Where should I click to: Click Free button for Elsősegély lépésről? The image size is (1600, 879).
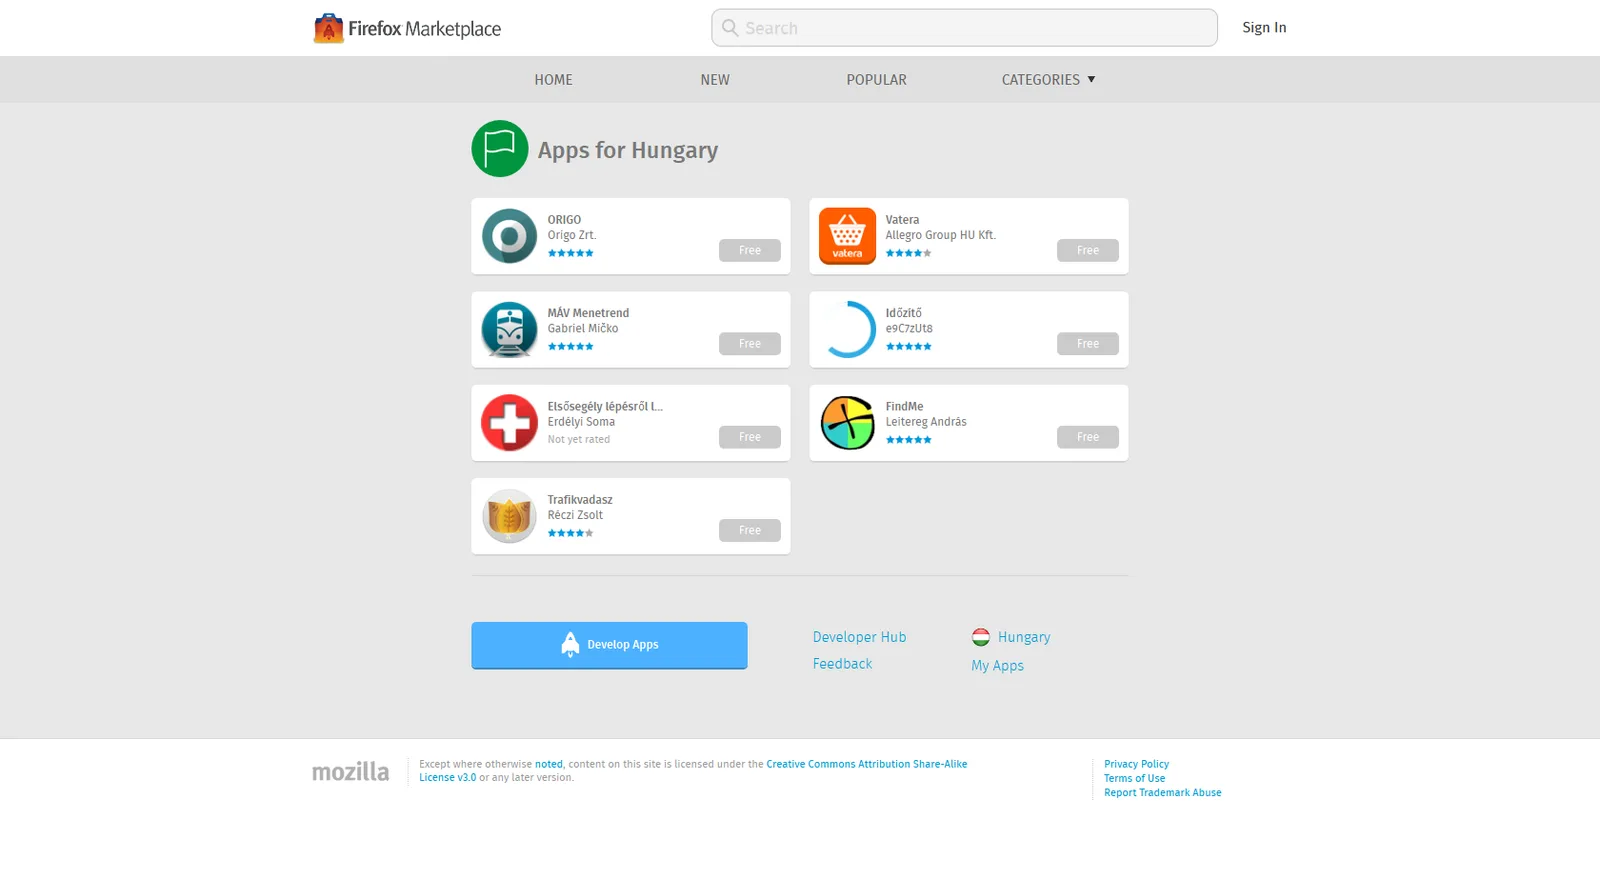pyautogui.click(x=750, y=437)
